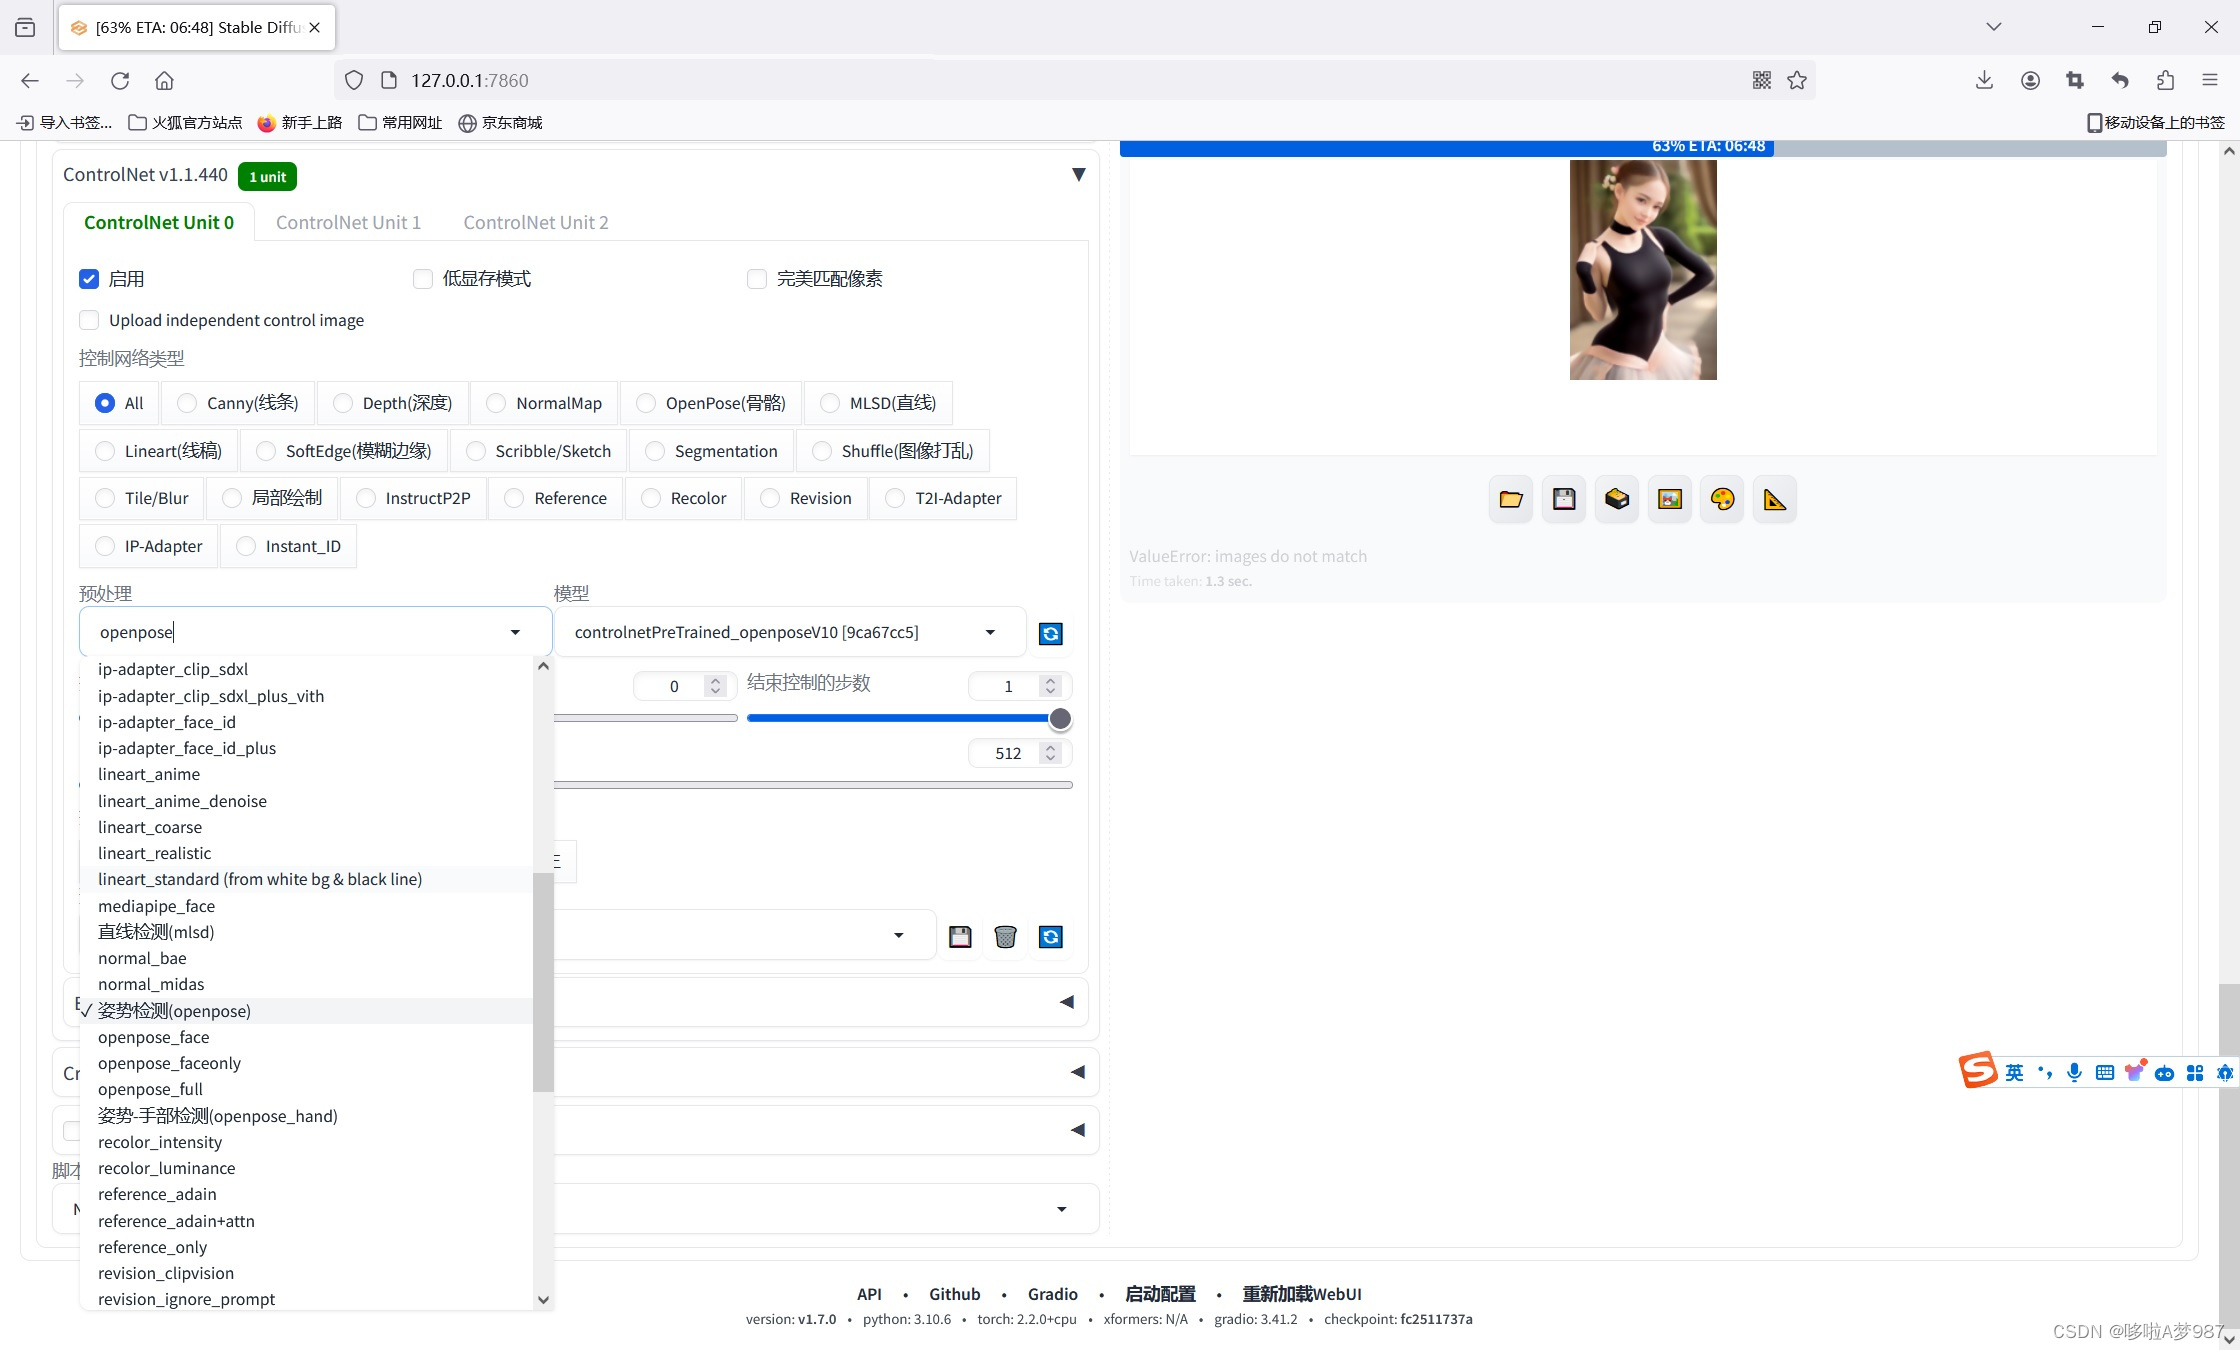2240x1350 pixels.
Task: Select the OpenPose(骨骼) radio button
Action: click(x=646, y=403)
